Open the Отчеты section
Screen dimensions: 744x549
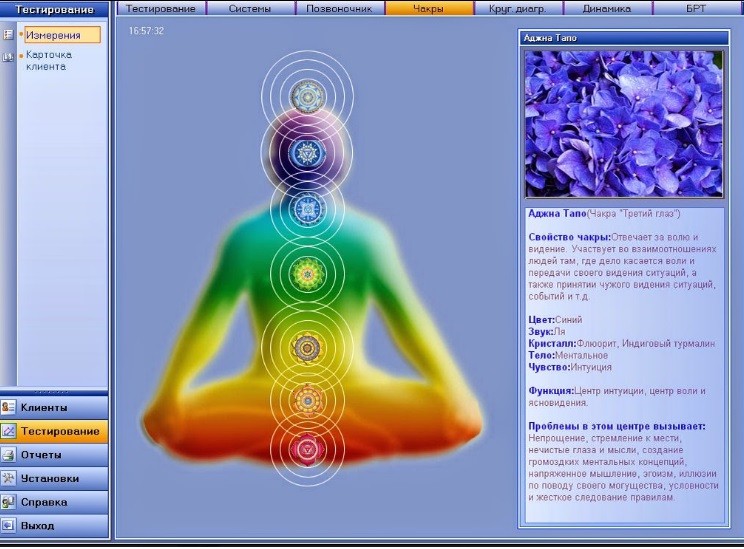point(54,455)
